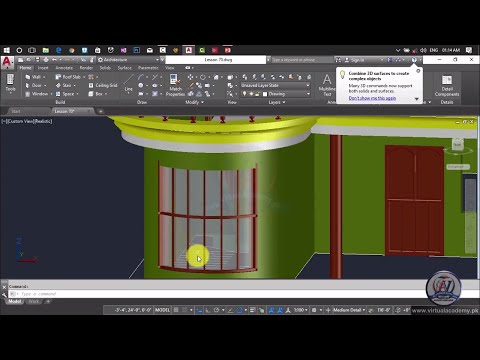Open File Explorer from Windows taskbar
This screenshot has height=360, width=480.
(x=46, y=50)
